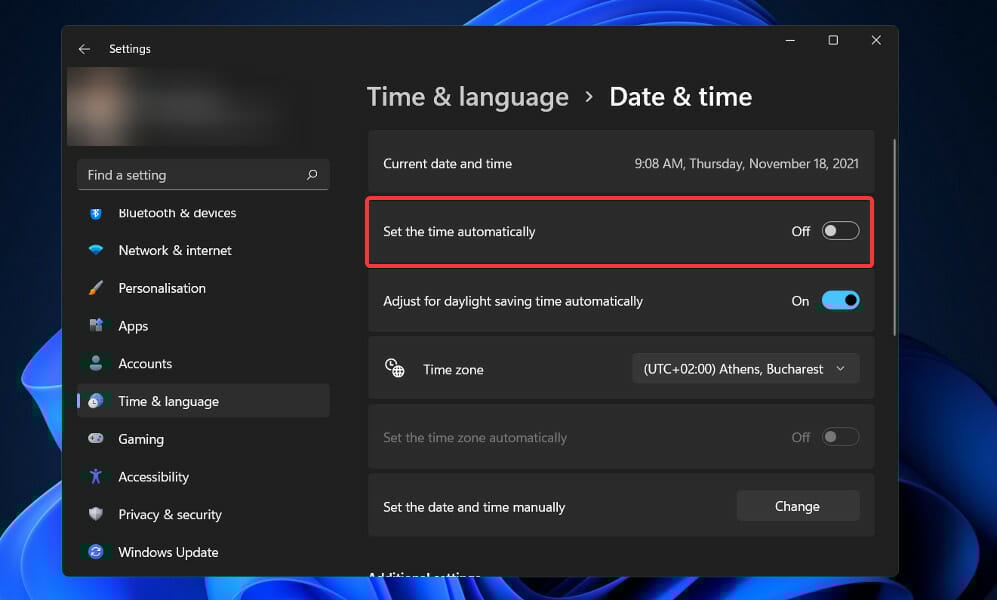Click the settings page vertical scrollbar

click(894, 237)
